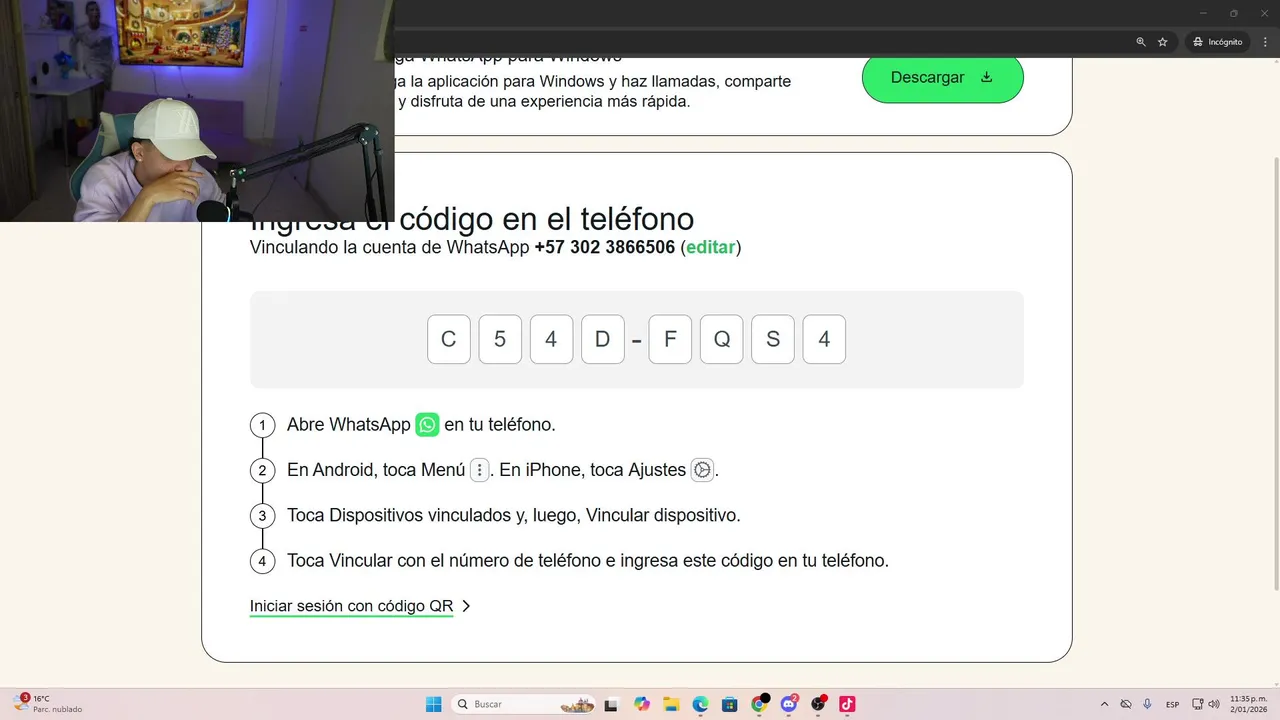Click the Incógnito profile indicator
1280x720 pixels.
pos(1217,42)
